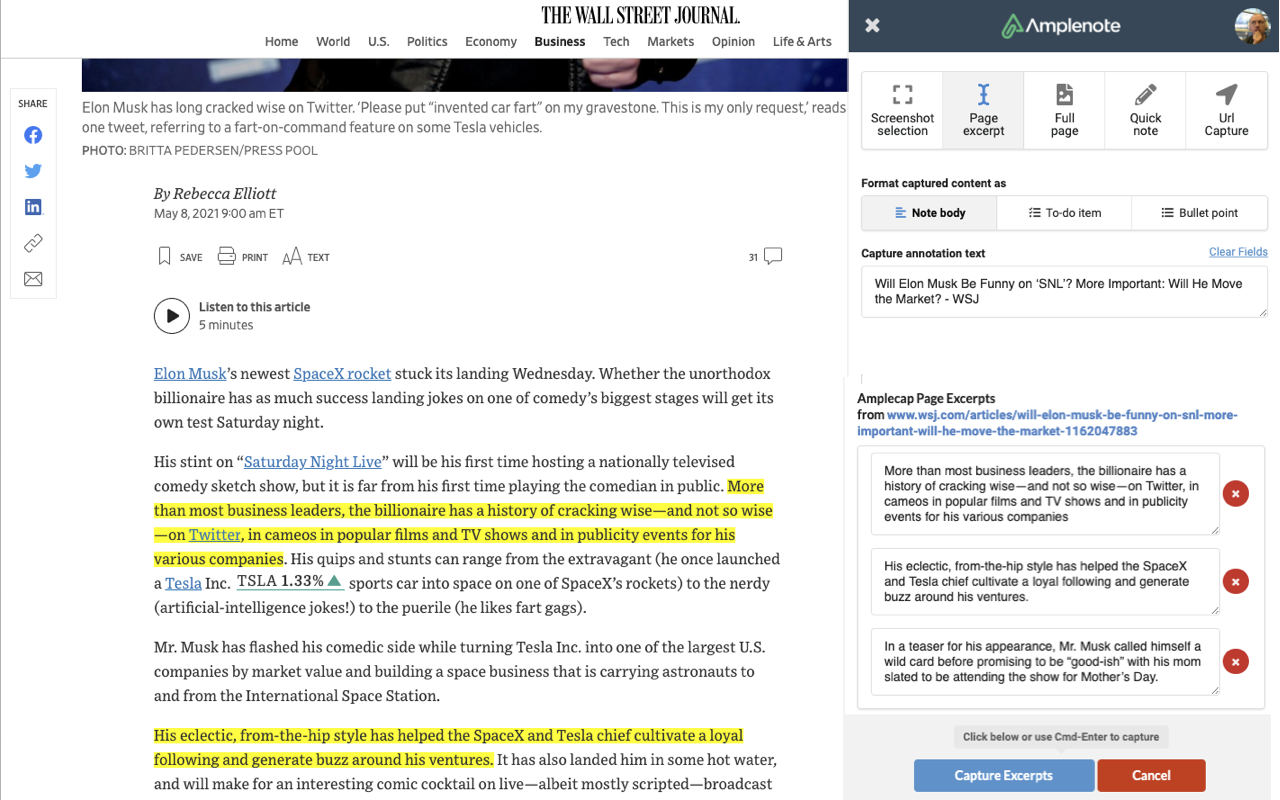Choose Page excerpt capture mode
The width and height of the screenshot is (1280, 800).
983,110
